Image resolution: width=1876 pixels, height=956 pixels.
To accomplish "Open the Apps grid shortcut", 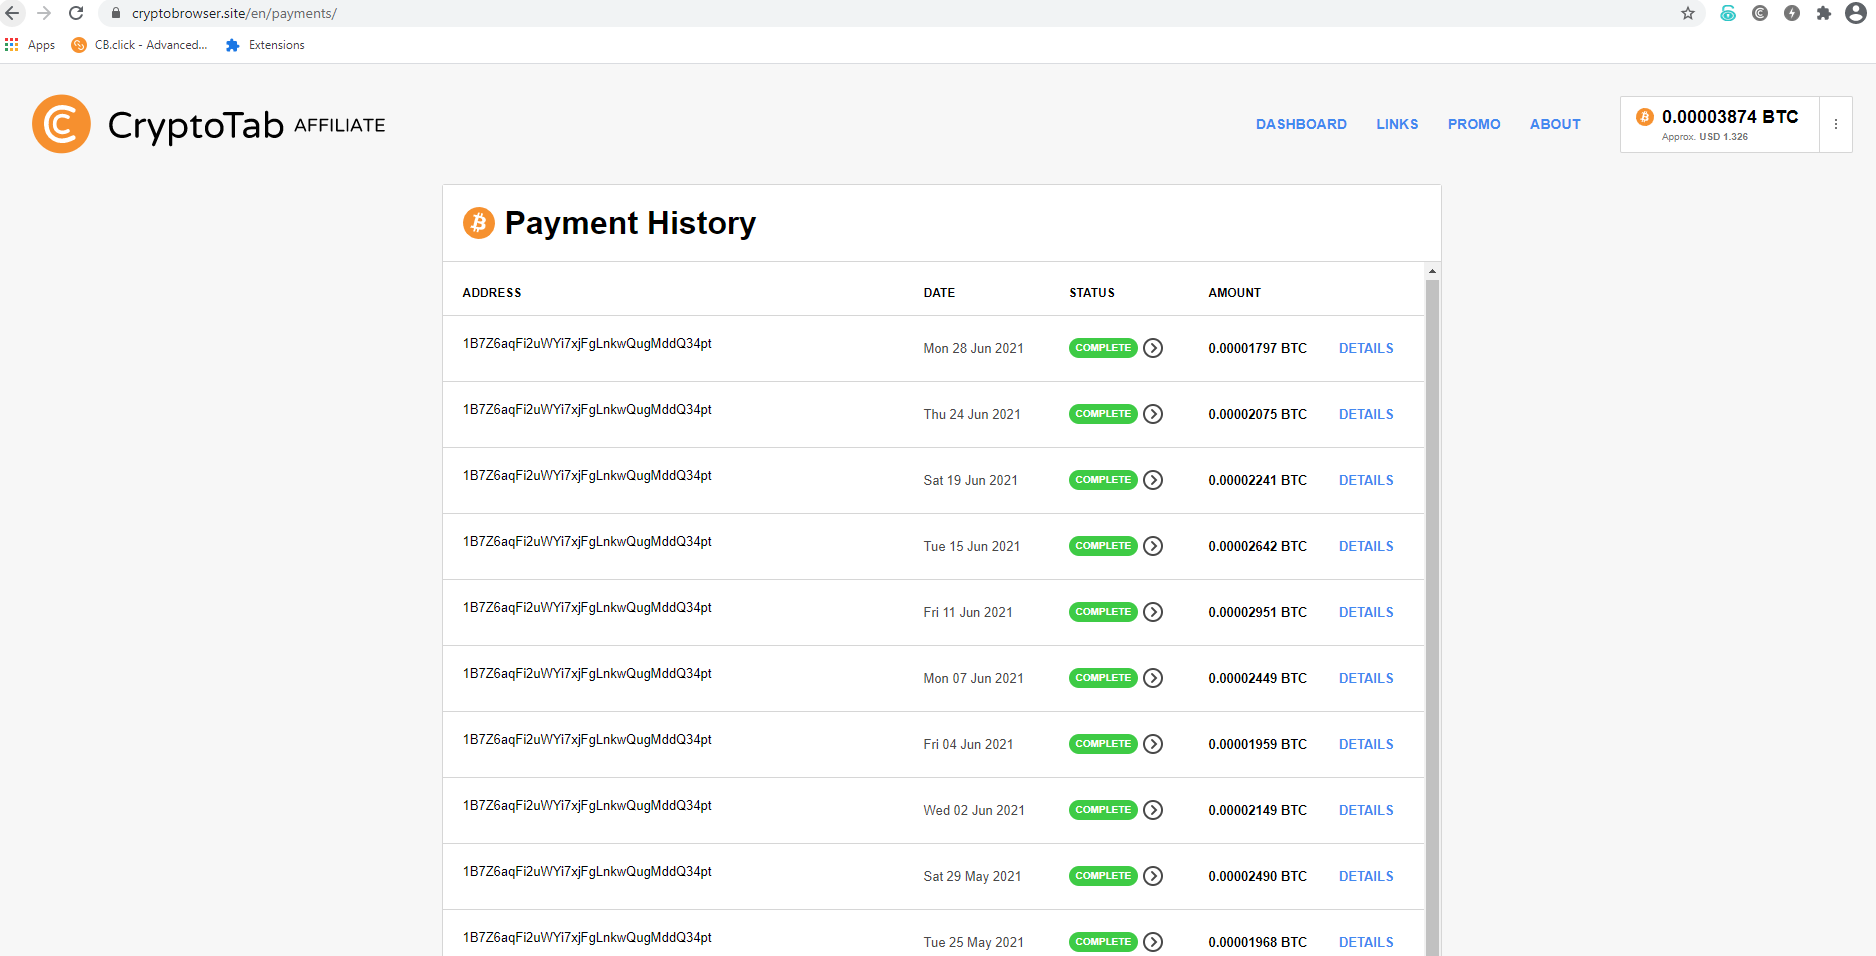I will click(x=30, y=45).
